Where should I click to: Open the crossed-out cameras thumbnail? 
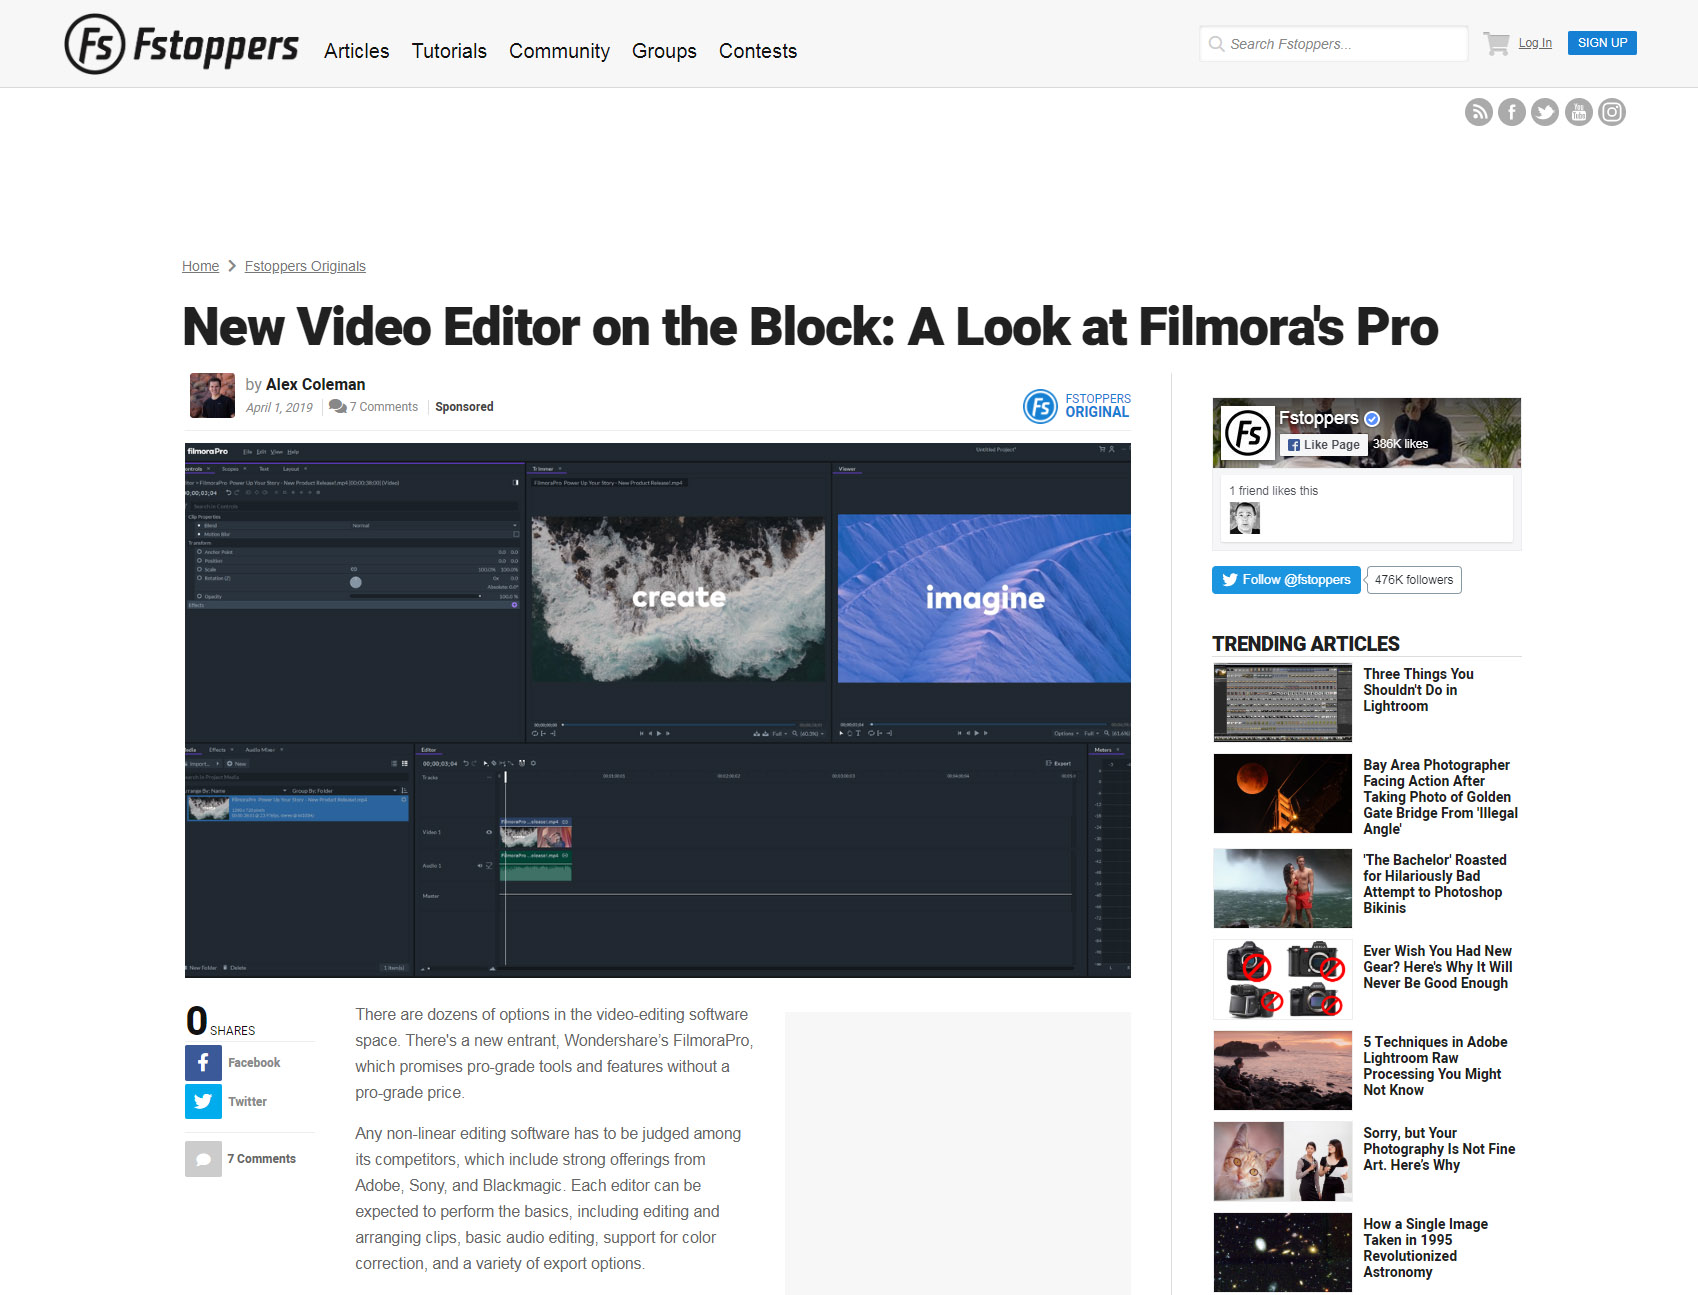pyautogui.click(x=1282, y=979)
